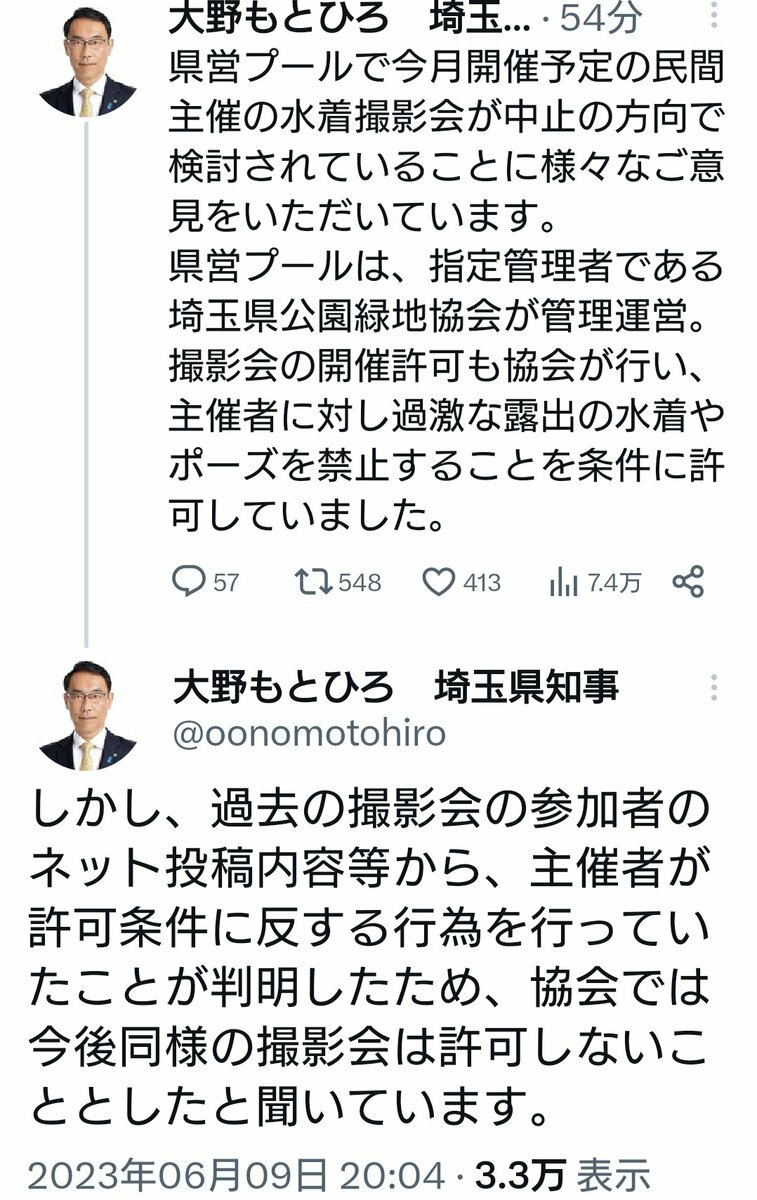Viewport: 757px width, 1200px height.
Task: Open the first tweet's three-dot menu
Action: click(714, 20)
